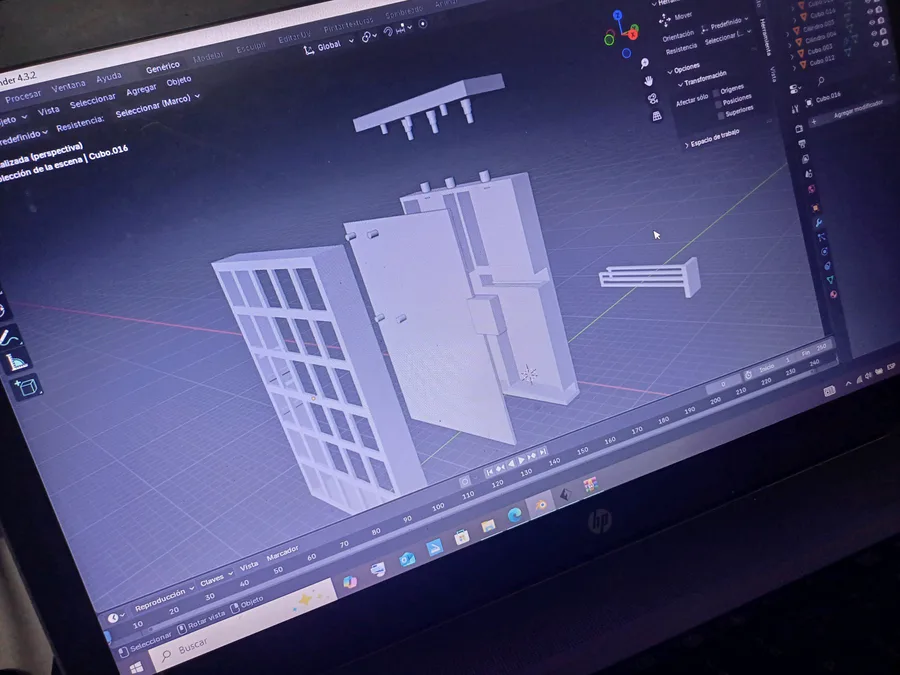Click the play animation button
The image size is (900, 675).
pyautogui.click(x=521, y=460)
